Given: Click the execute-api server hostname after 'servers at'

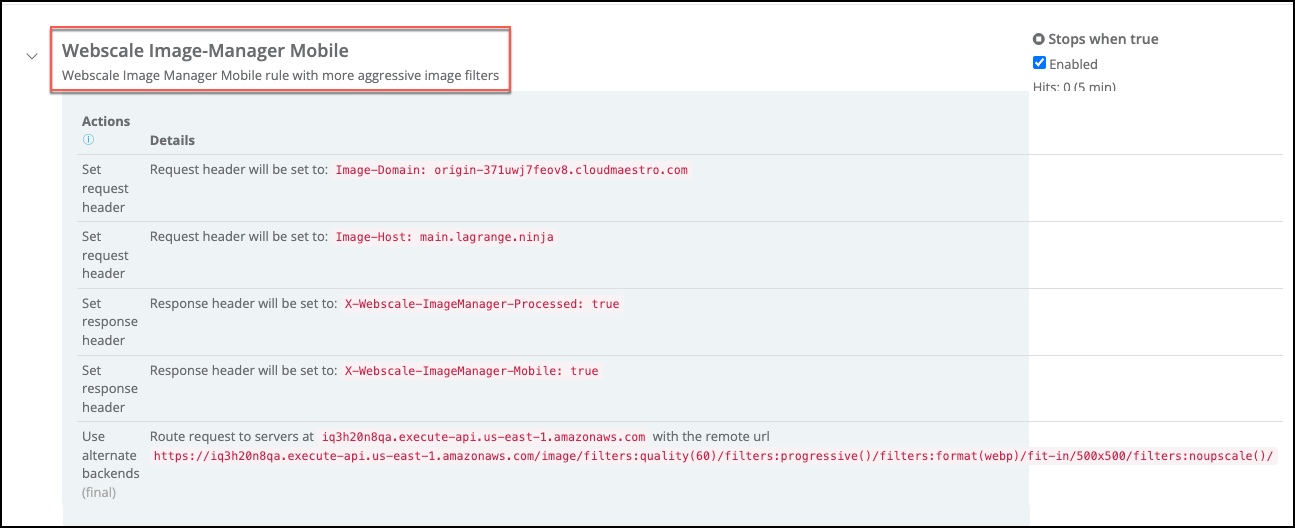Looking at the screenshot, I should tap(484, 437).
